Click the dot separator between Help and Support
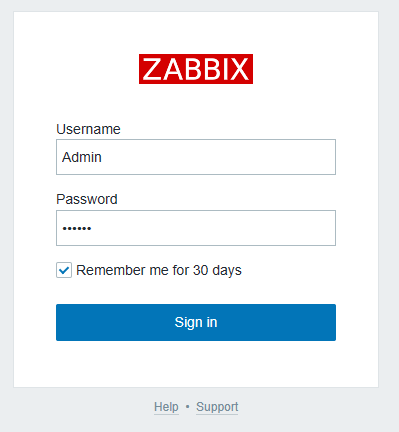This screenshot has width=399, height=432. coord(187,407)
